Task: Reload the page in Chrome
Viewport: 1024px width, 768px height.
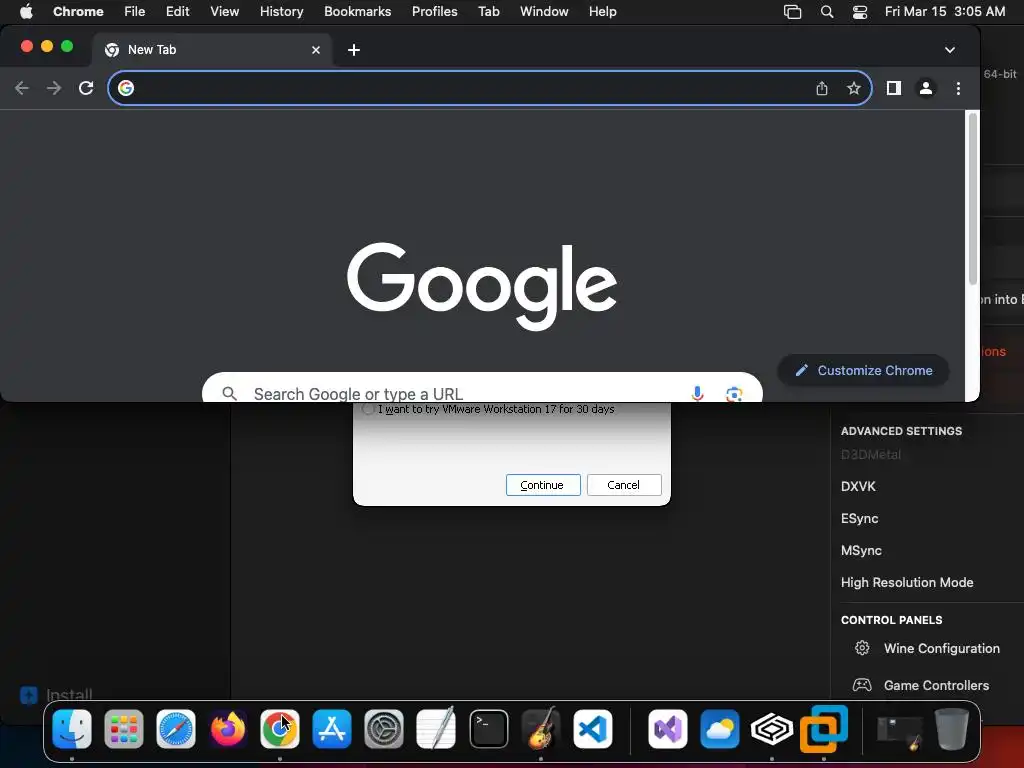Action: tap(86, 88)
